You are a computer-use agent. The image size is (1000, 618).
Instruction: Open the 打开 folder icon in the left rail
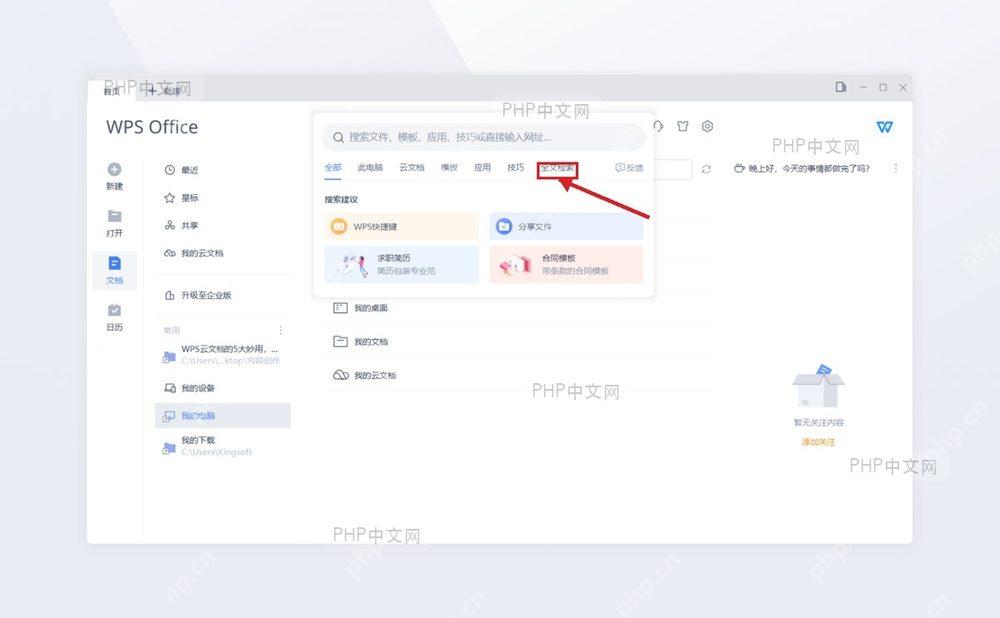pyautogui.click(x=115, y=216)
